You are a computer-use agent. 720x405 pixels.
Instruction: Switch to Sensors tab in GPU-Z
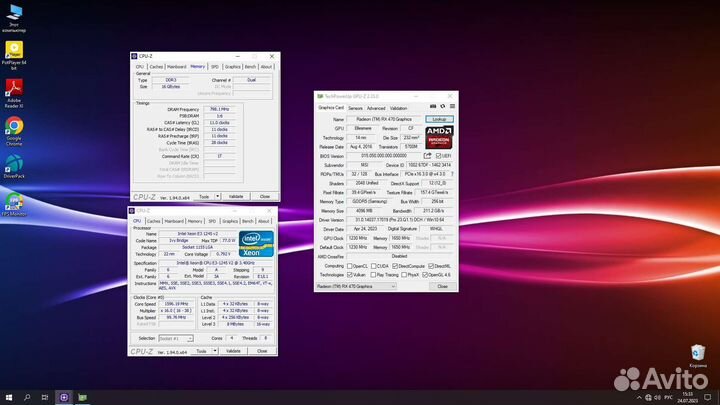(x=355, y=108)
